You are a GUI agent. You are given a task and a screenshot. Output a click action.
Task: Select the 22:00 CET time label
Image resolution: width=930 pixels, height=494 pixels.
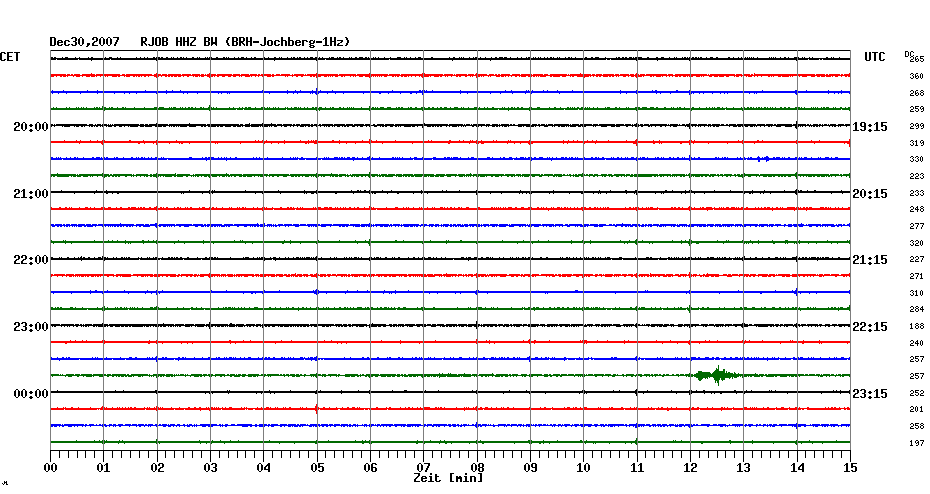coord(31,260)
